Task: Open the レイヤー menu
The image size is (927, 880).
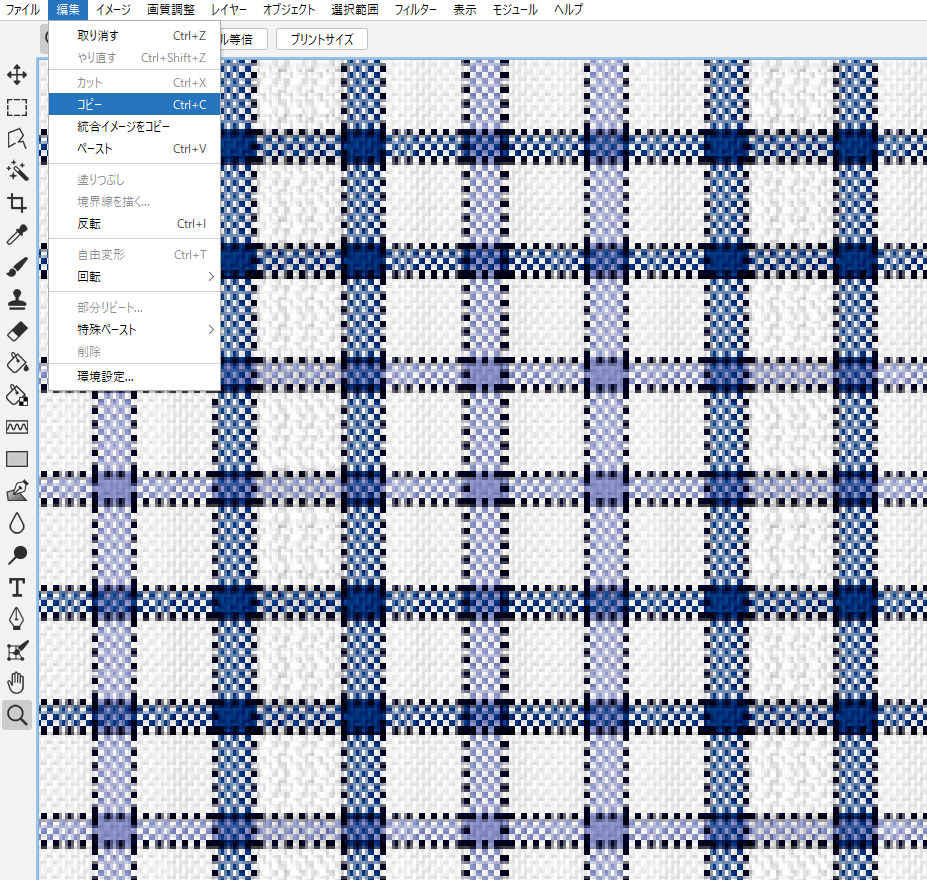Action: click(x=229, y=9)
